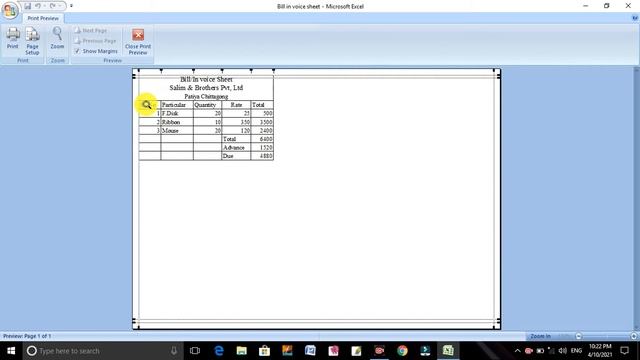Open Microsoft Edge from taskbar

219,351
